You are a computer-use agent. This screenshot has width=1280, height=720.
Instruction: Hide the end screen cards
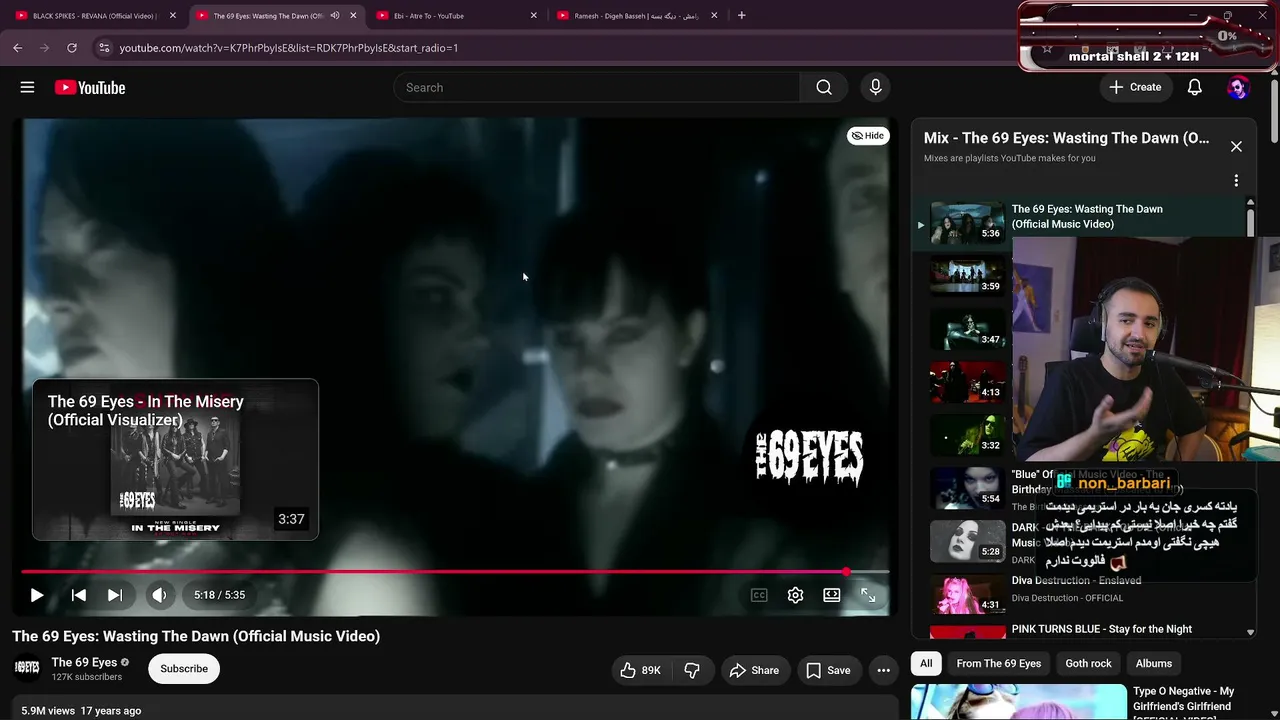tap(868, 136)
